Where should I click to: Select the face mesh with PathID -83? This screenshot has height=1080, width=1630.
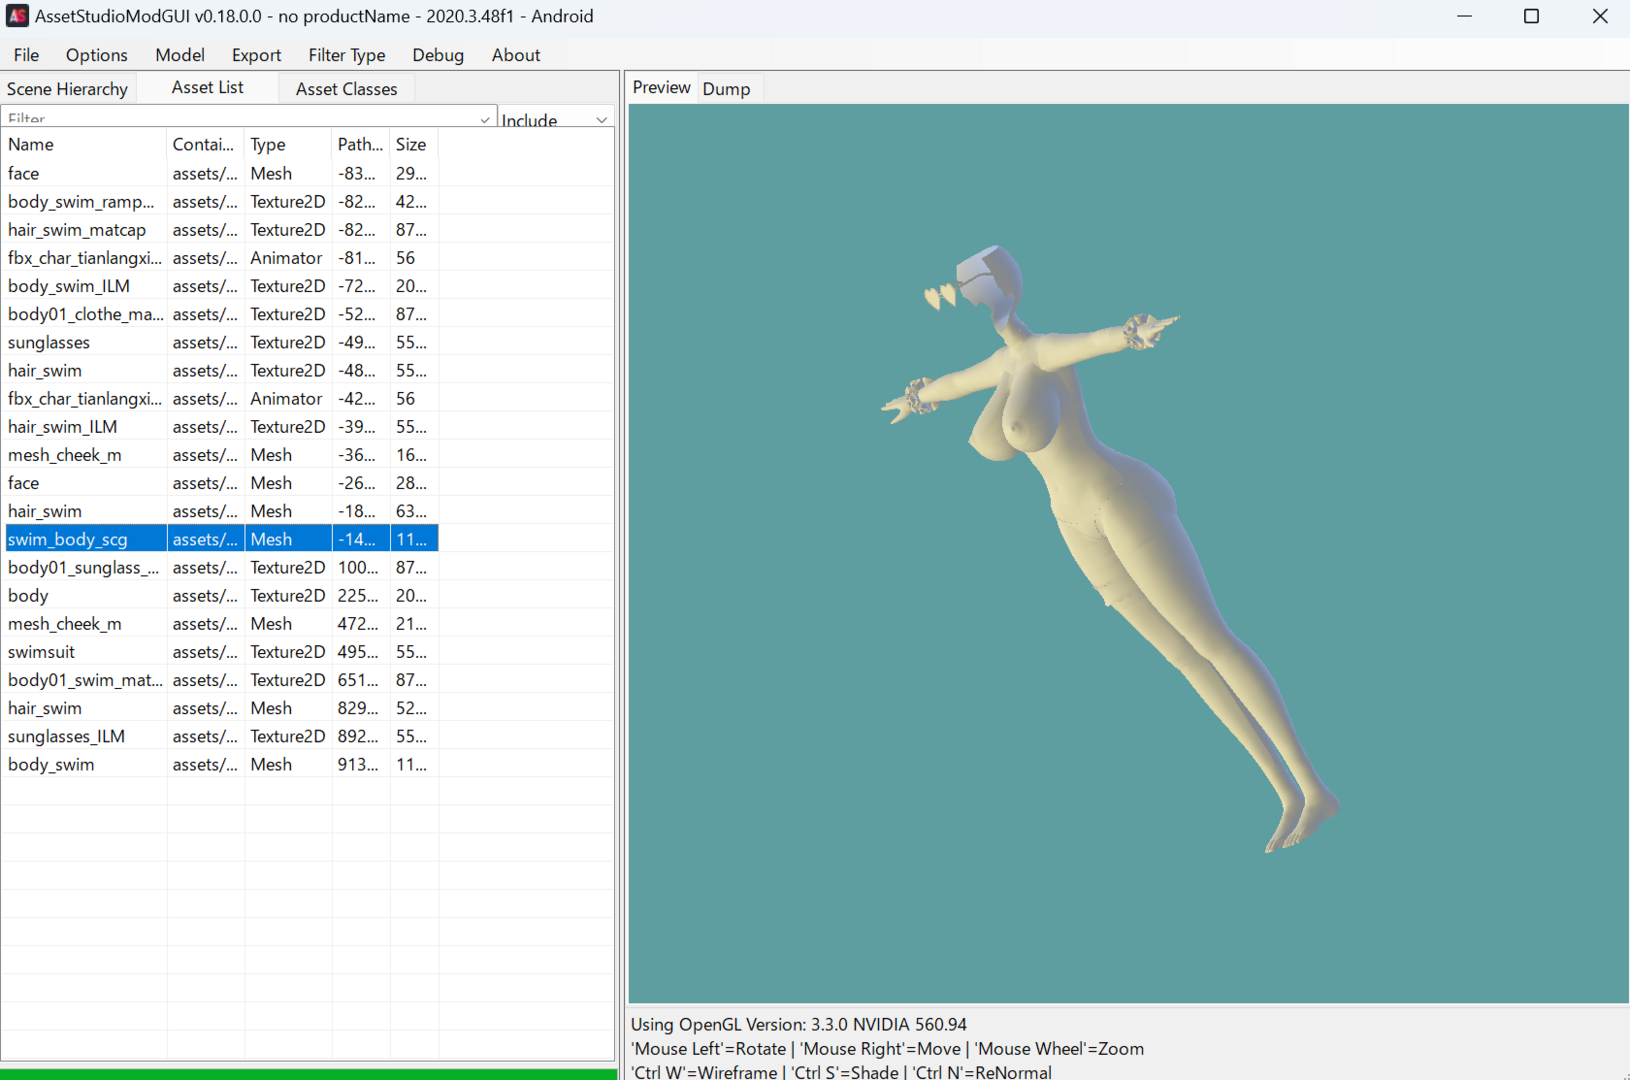click(220, 173)
